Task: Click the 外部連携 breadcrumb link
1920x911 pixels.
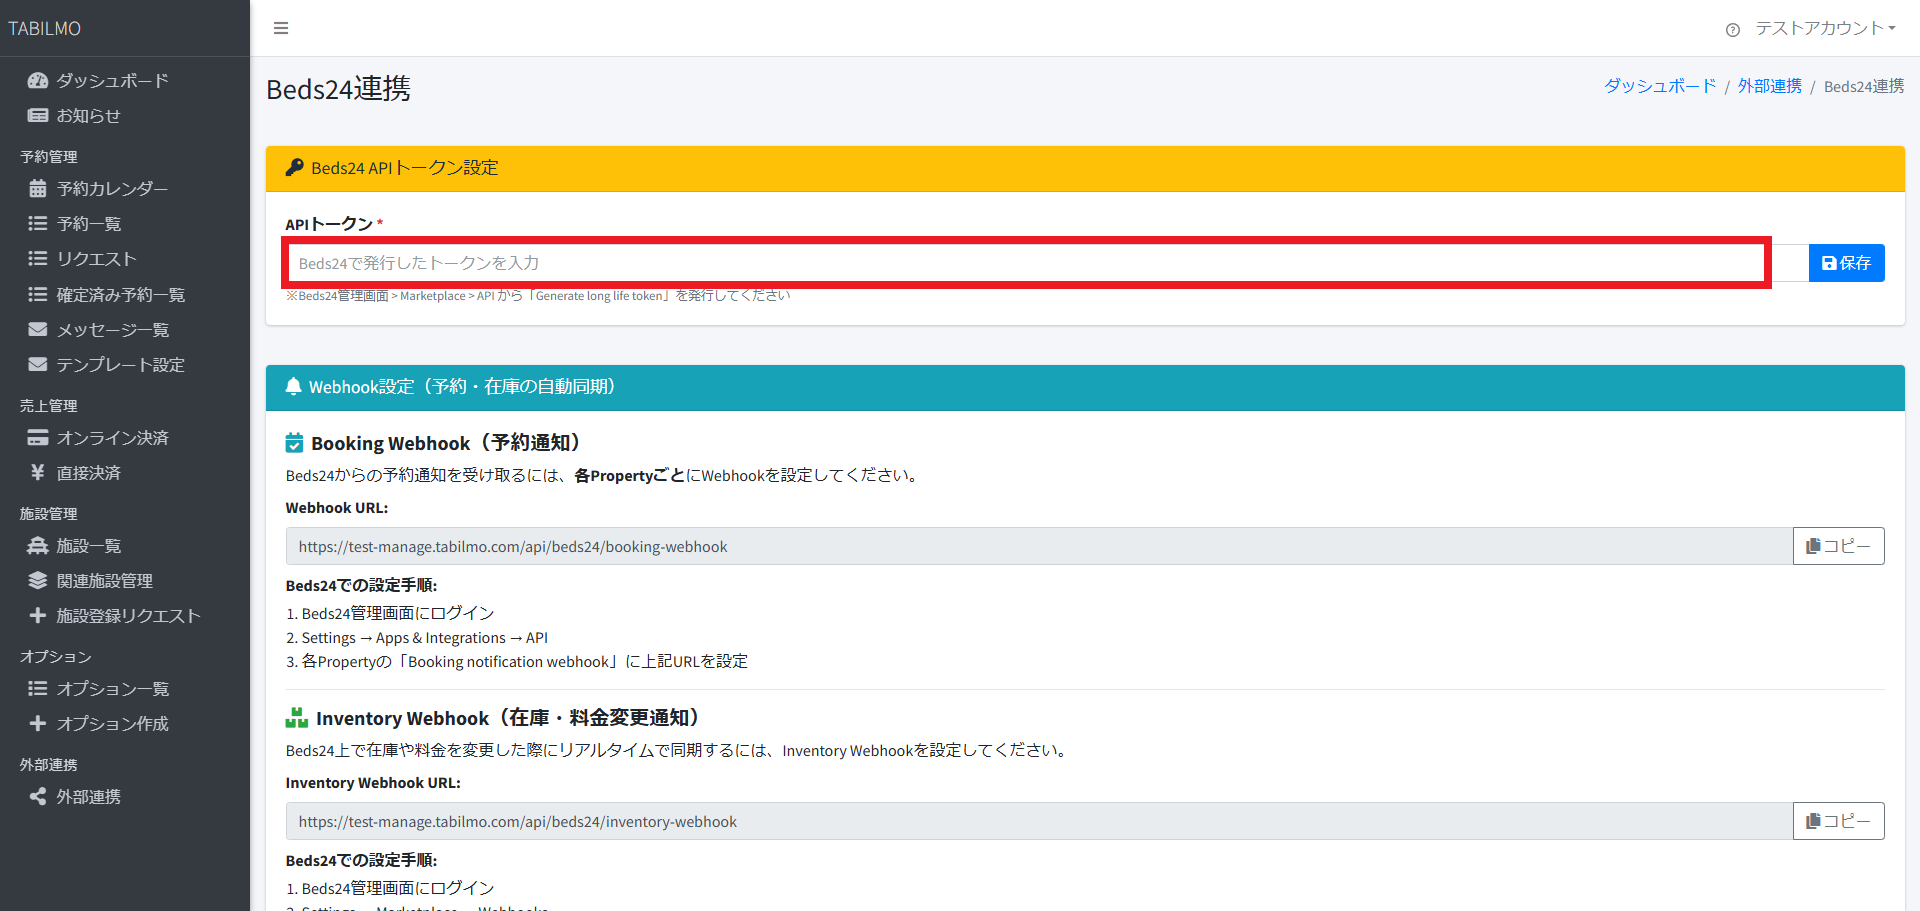Action: click(x=1769, y=86)
